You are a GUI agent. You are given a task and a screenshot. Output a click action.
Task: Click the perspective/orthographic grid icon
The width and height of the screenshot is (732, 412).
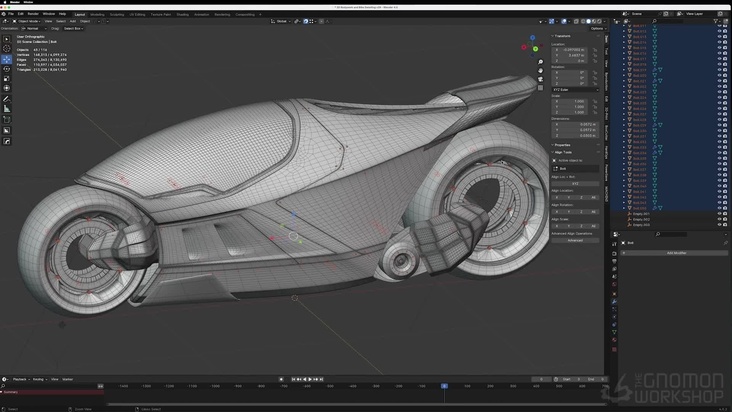[x=541, y=87]
